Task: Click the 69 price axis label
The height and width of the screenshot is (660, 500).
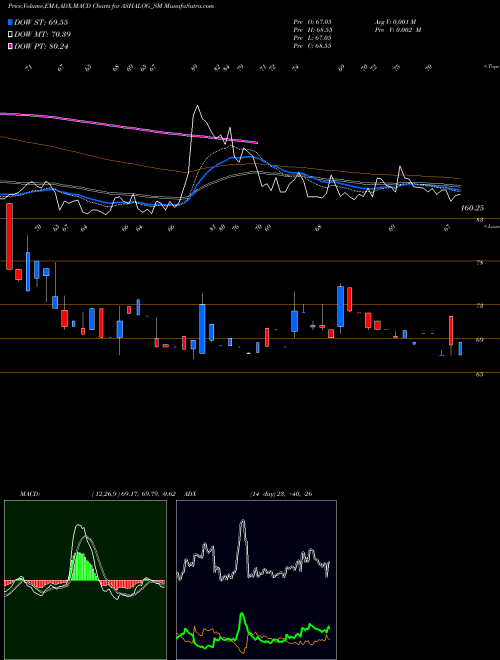Action: (479, 340)
